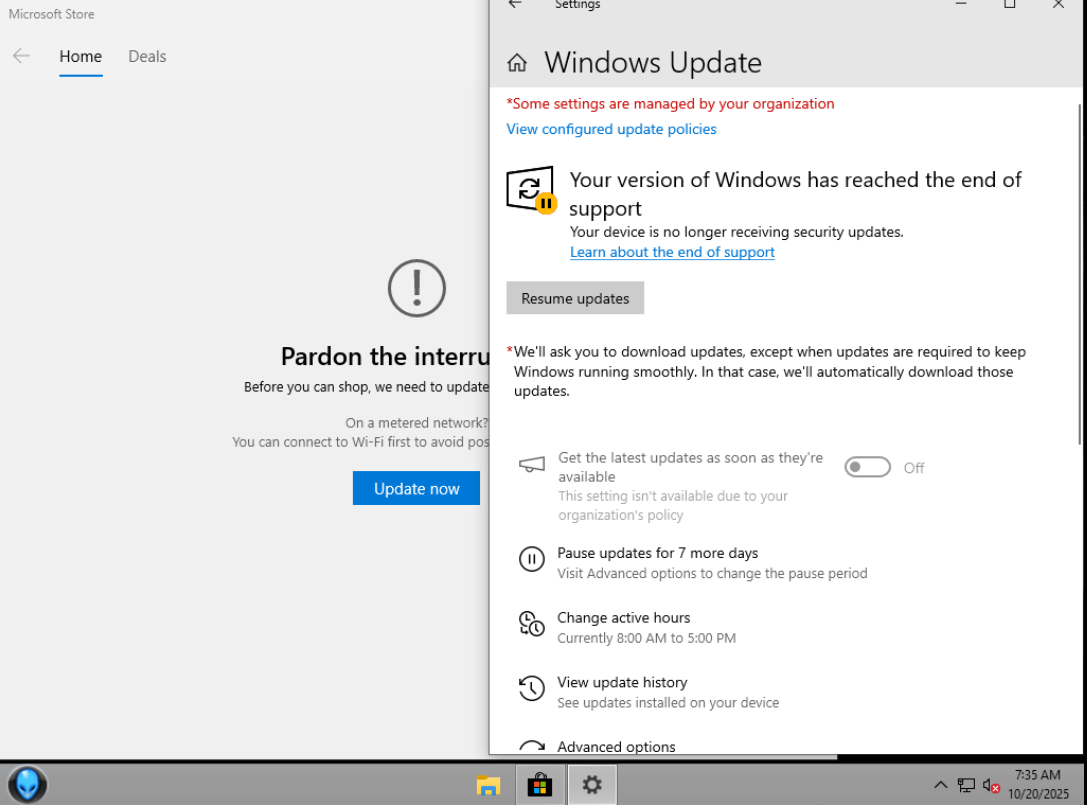Open Microsoft Store taskbar icon
This screenshot has width=1087, height=805.
point(539,785)
